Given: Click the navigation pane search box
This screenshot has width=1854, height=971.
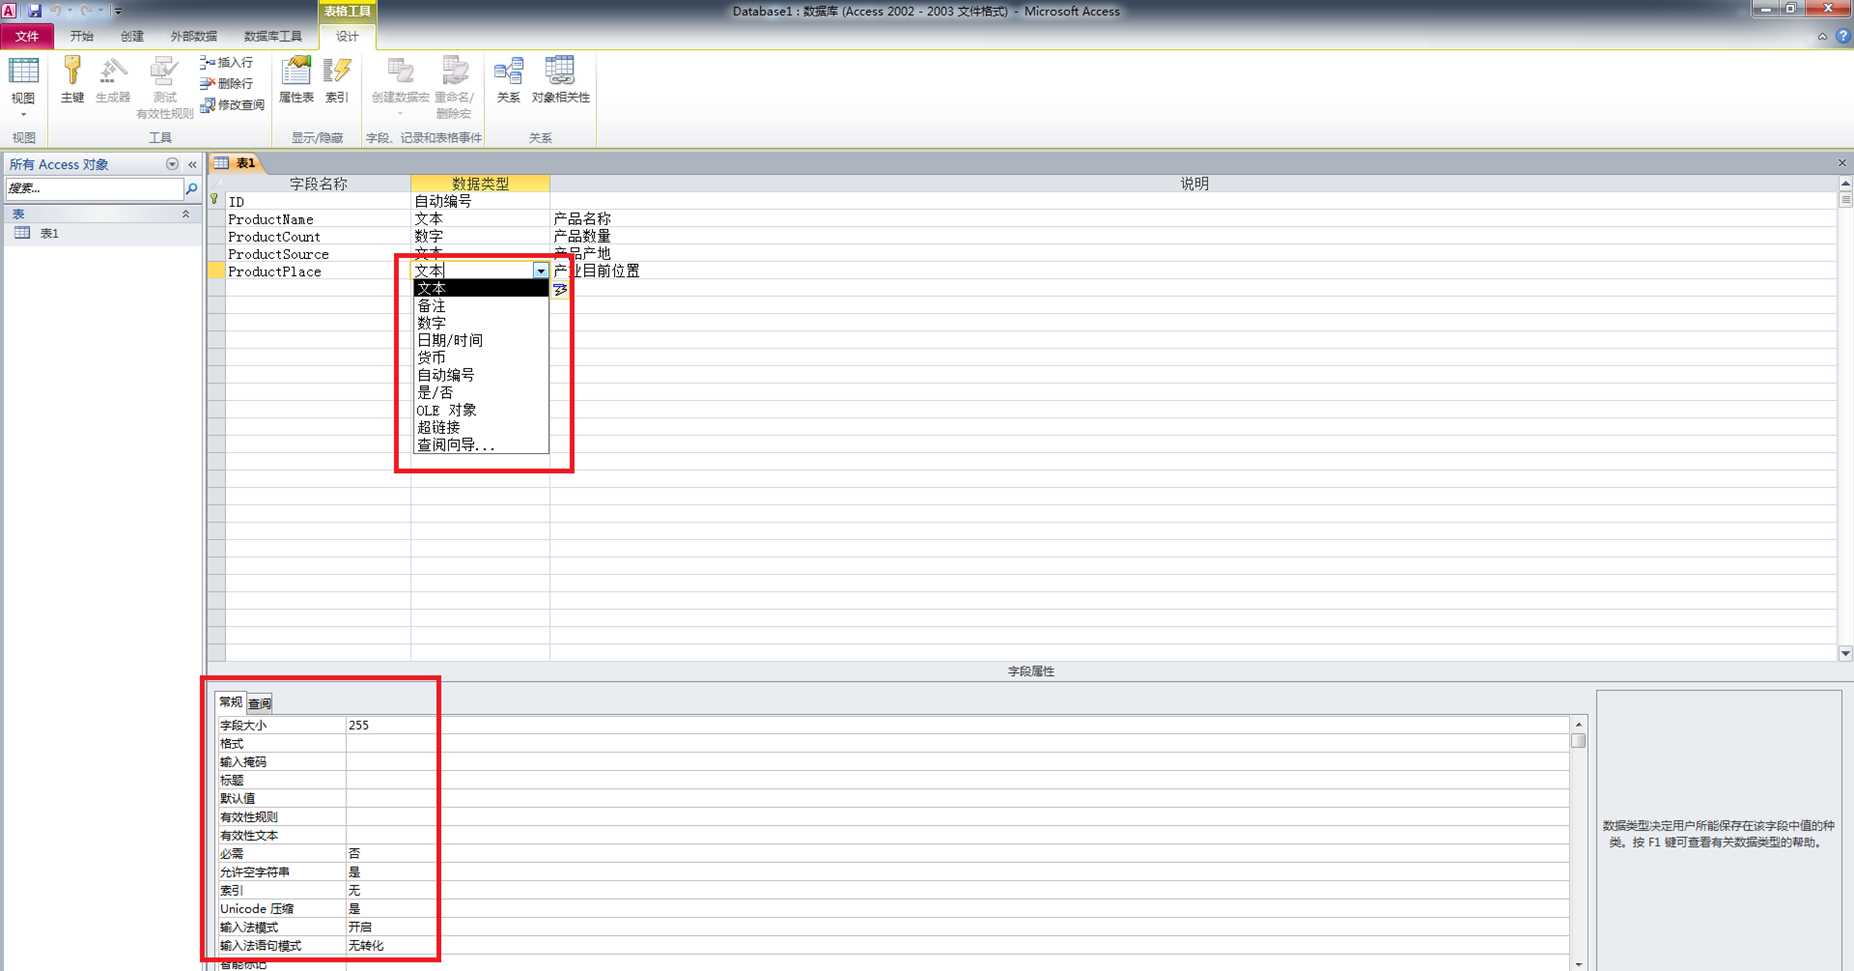Looking at the screenshot, I should point(94,188).
